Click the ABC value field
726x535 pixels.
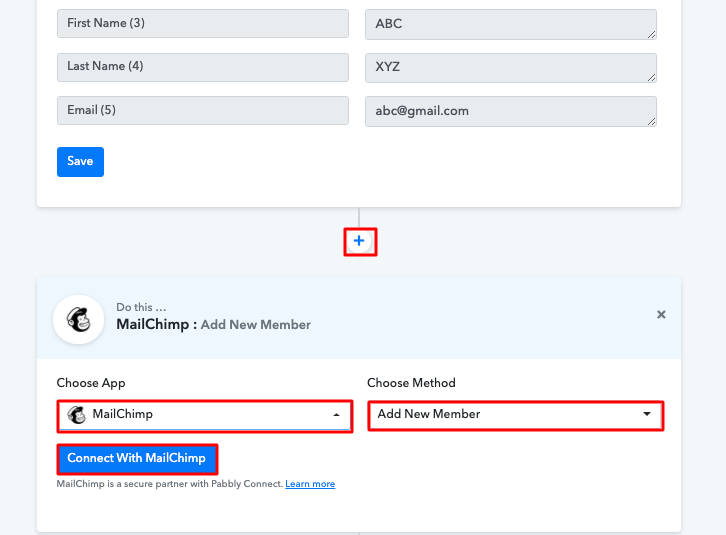point(511,24)
